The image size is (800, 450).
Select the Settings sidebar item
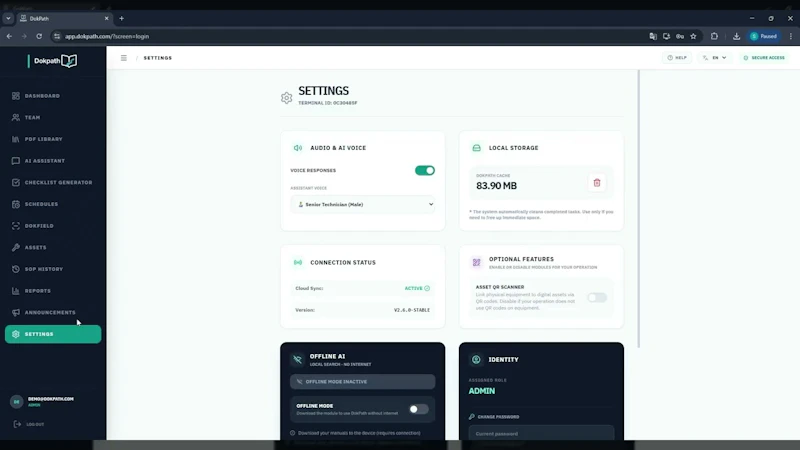53,334
